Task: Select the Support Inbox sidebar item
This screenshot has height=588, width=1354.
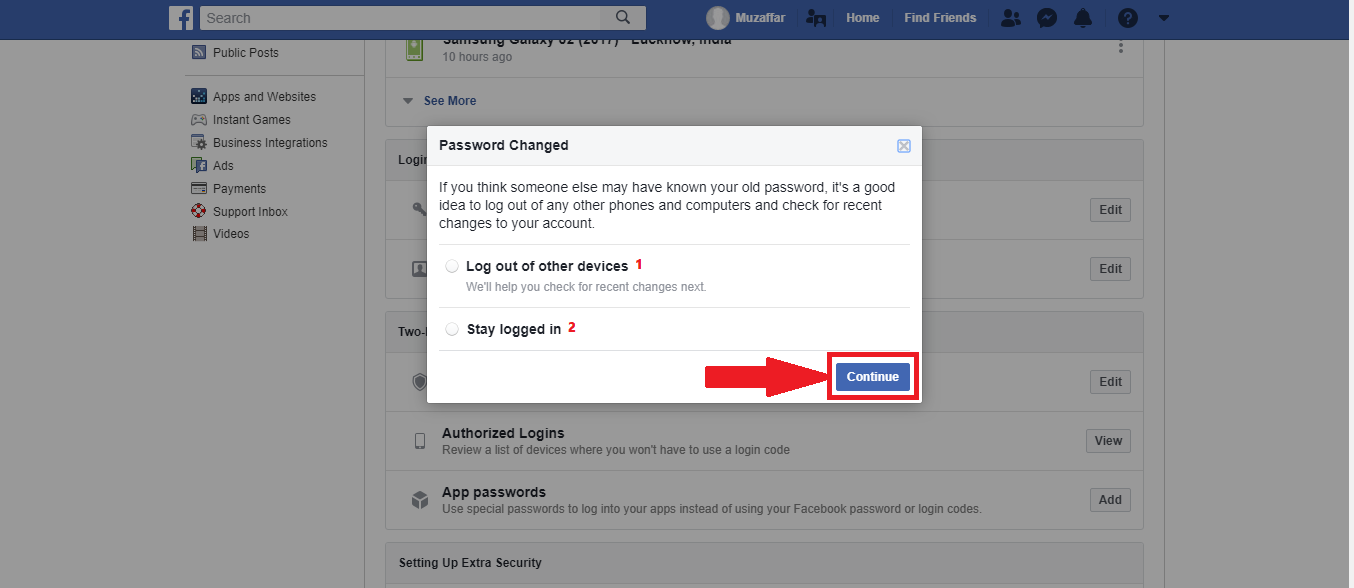Action: 248,211
